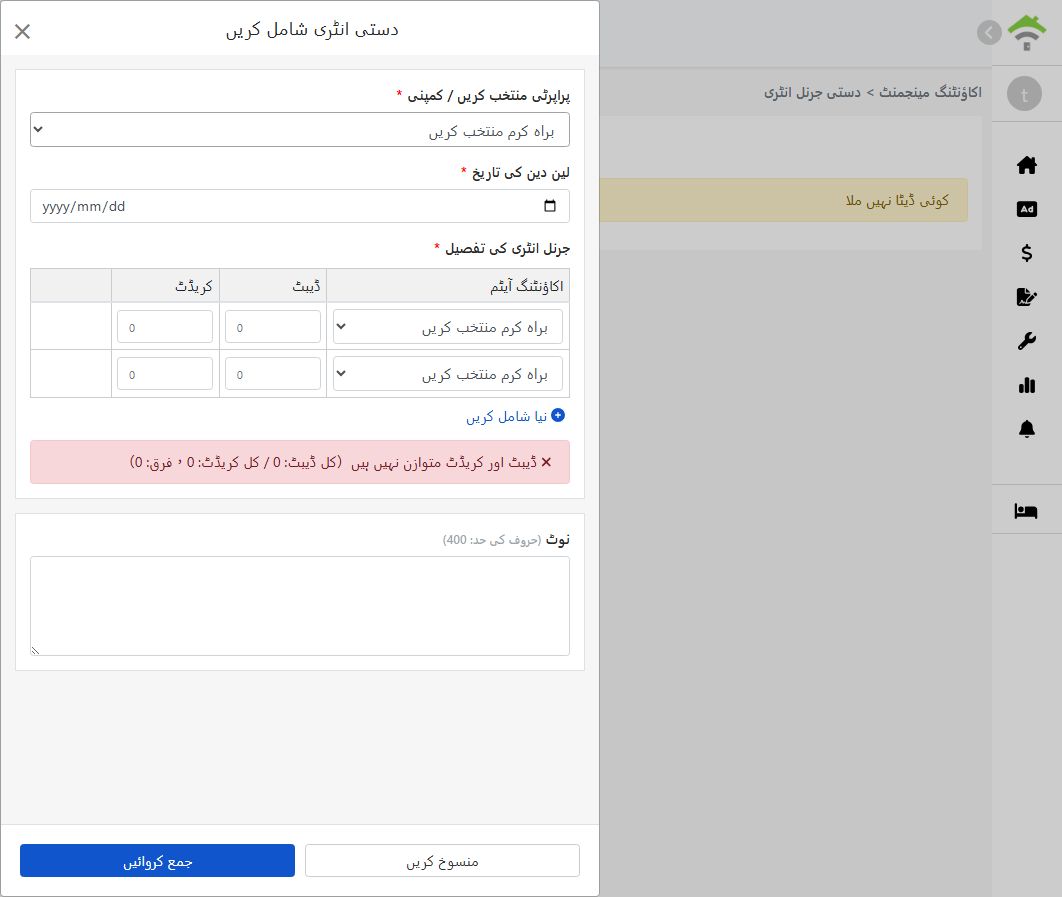Click the 'کوئی ڈیٹا نہیں ملا' no data notice
Screen dimensions: 1062x897
pyautogui.click(x=897, y=201)
